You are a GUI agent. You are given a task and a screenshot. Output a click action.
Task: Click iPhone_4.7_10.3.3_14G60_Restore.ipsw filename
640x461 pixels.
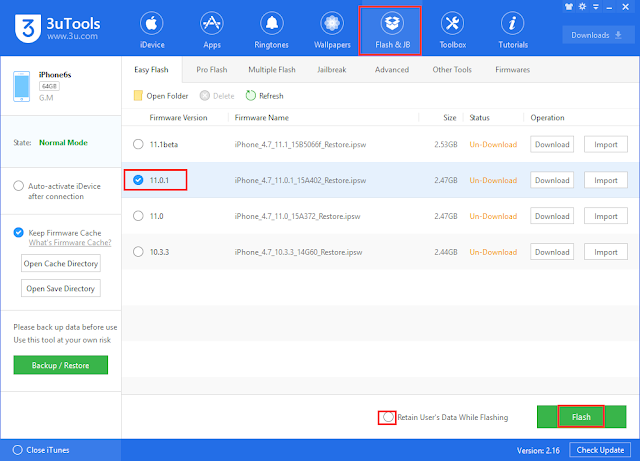(298, 252)
